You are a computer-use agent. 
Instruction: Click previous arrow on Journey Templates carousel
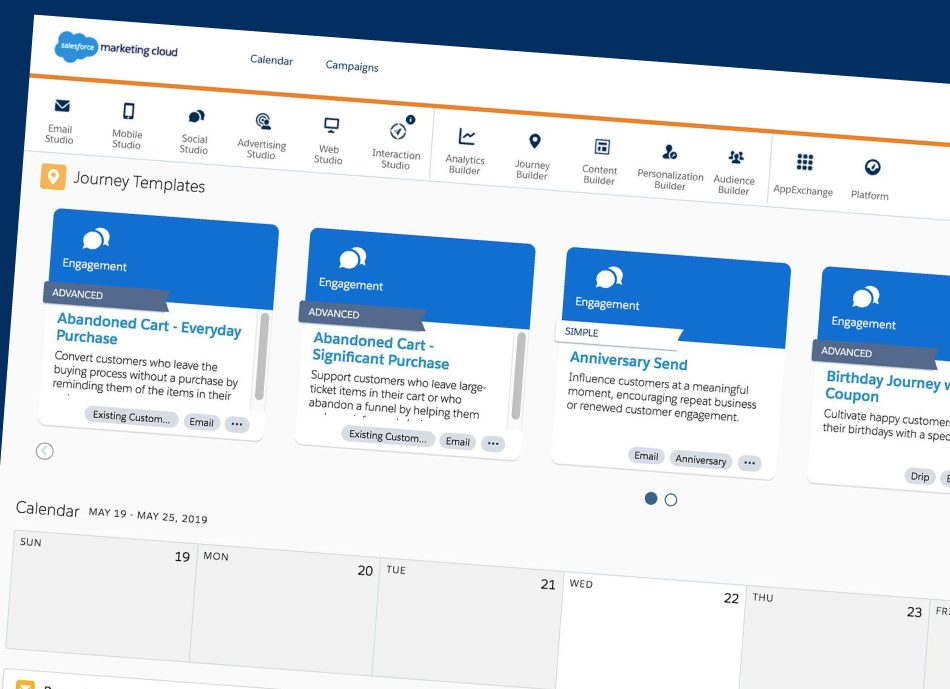pyautogui.click(x=44, y=451)
